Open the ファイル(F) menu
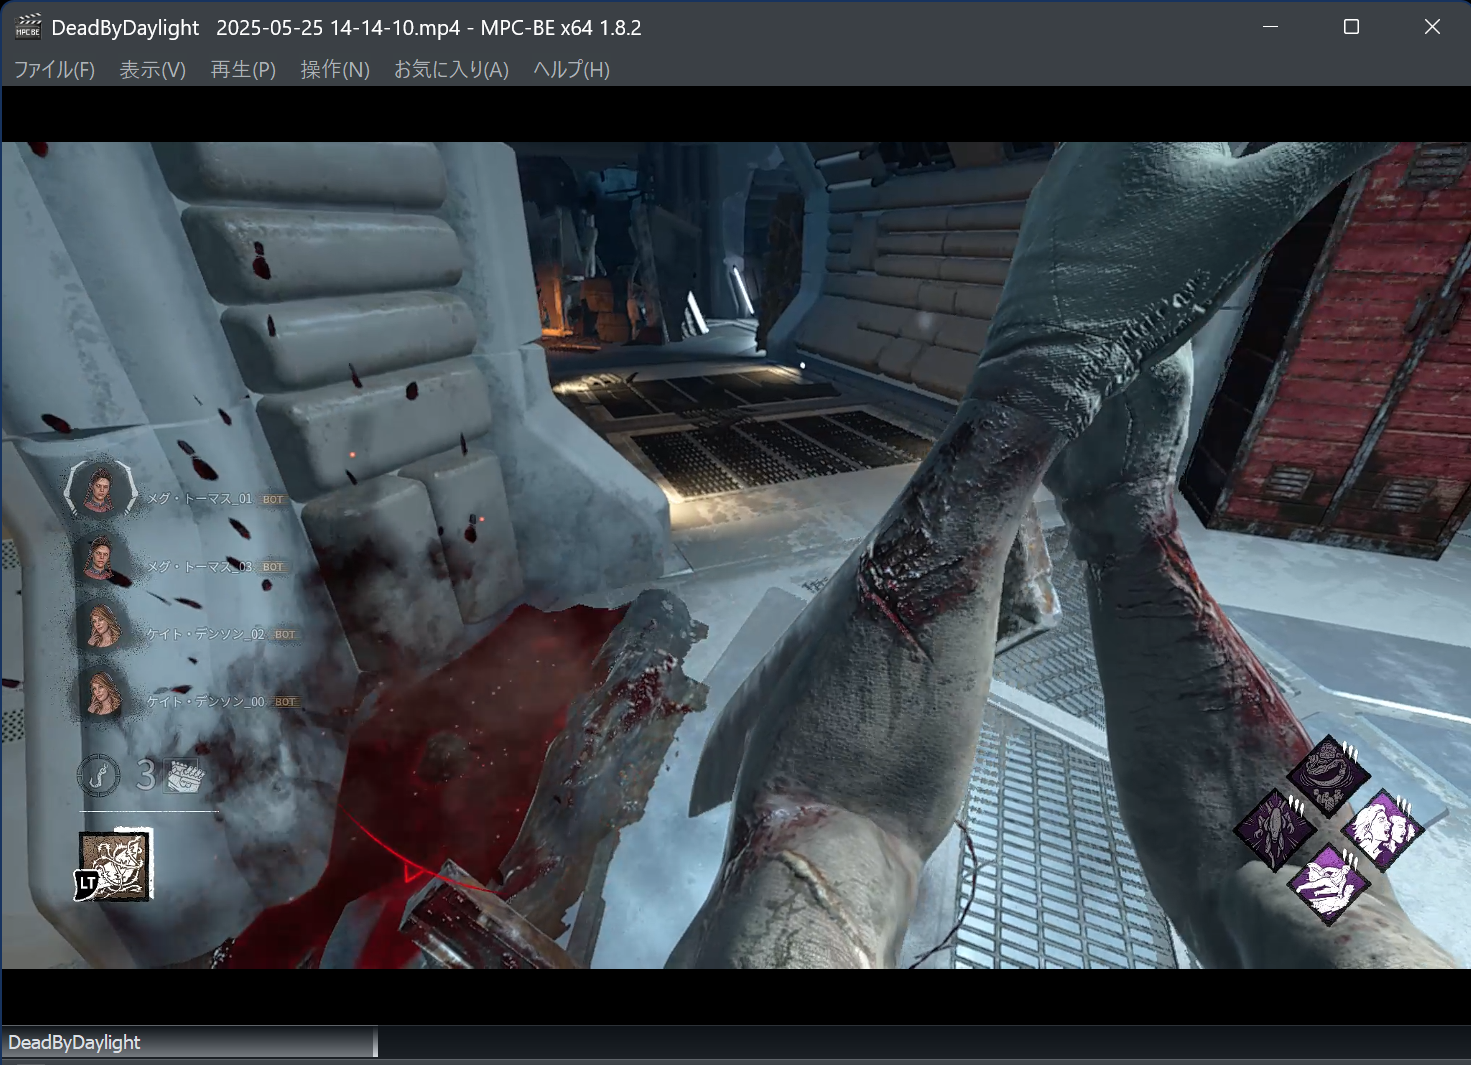 53,70
